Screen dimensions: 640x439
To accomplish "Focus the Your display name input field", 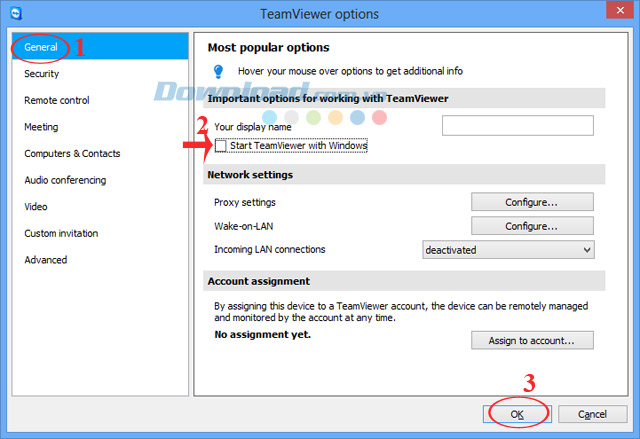I will 518,125.
